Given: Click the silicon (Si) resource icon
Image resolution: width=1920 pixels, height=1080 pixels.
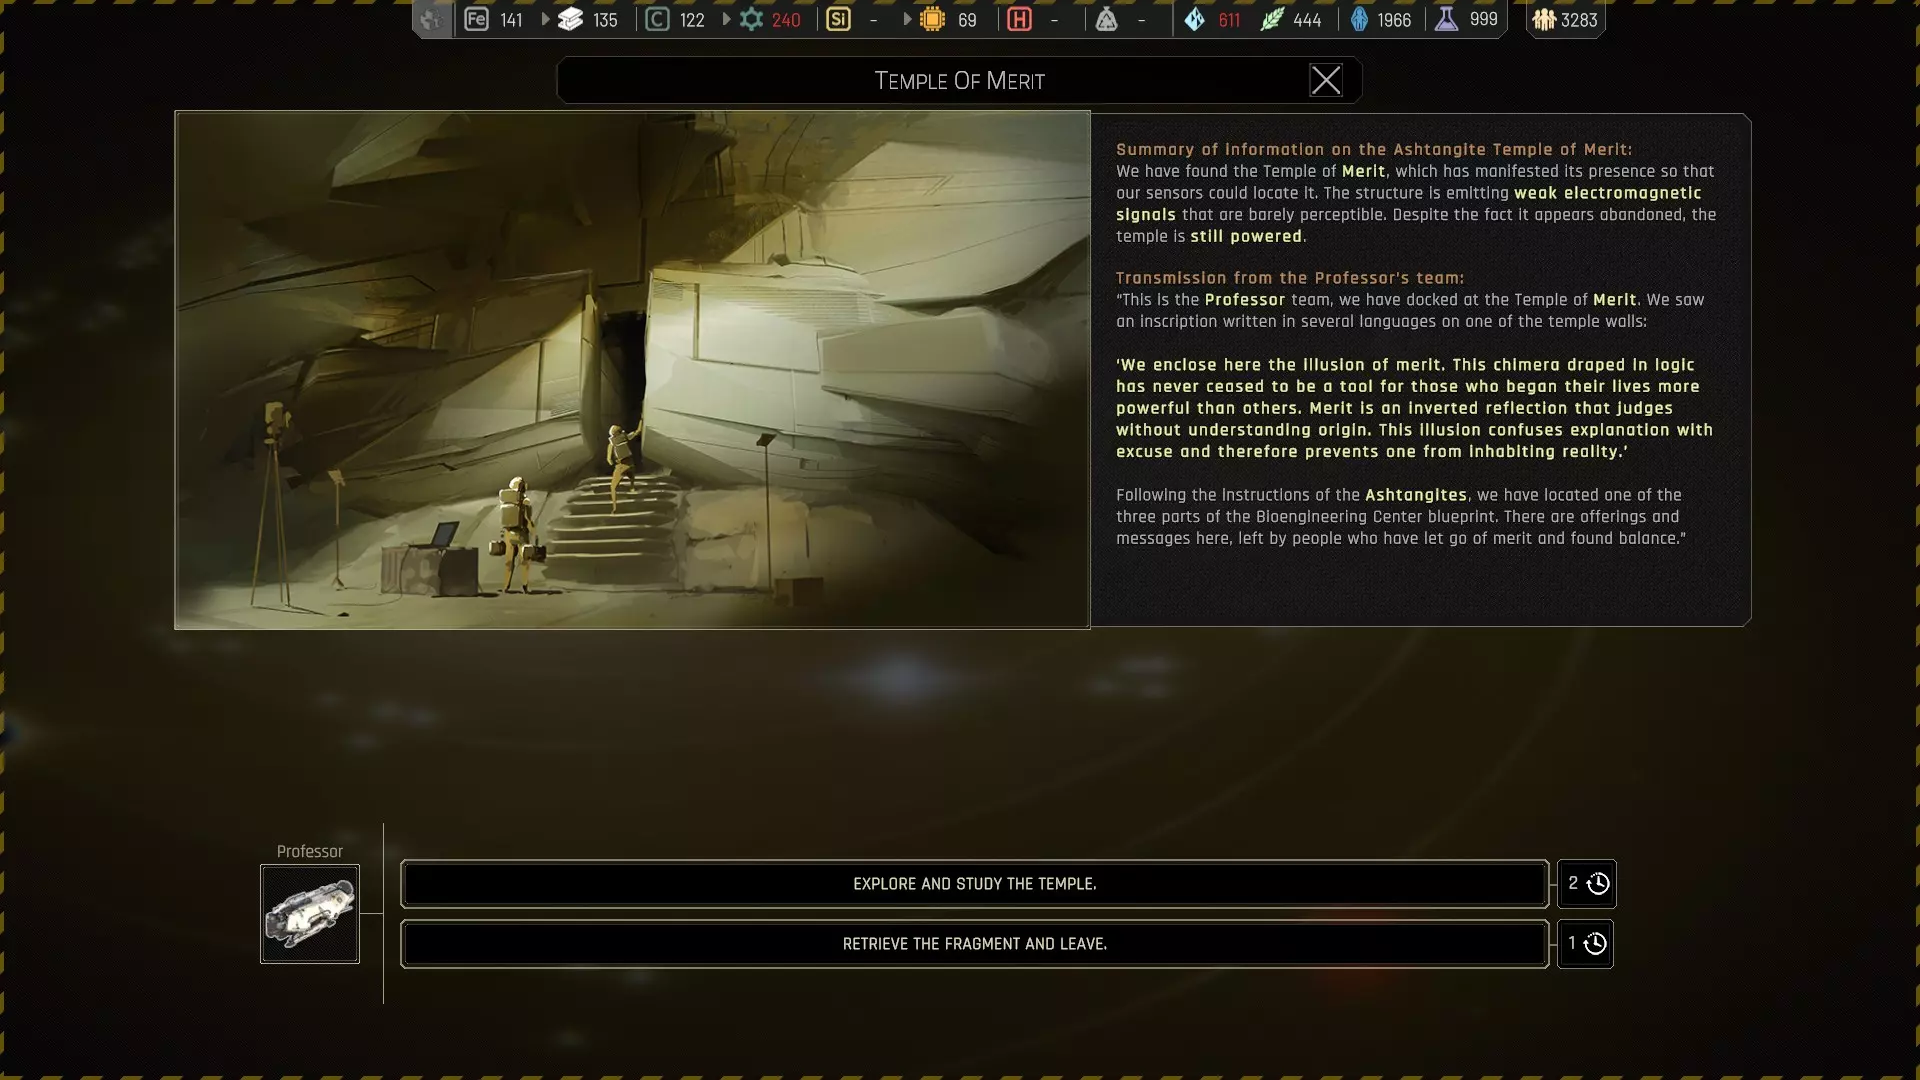Looking at the screenshot, I should [x=838, y=19].
